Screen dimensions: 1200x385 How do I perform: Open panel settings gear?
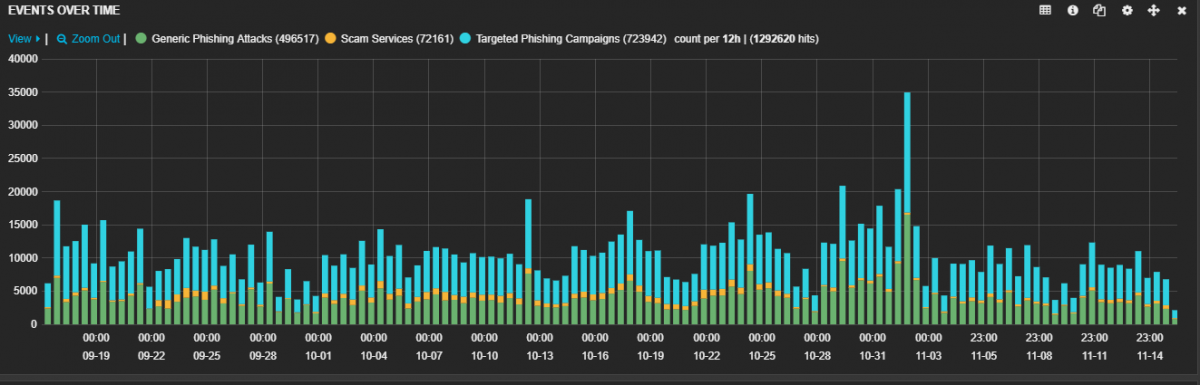tap(1127, 10)
